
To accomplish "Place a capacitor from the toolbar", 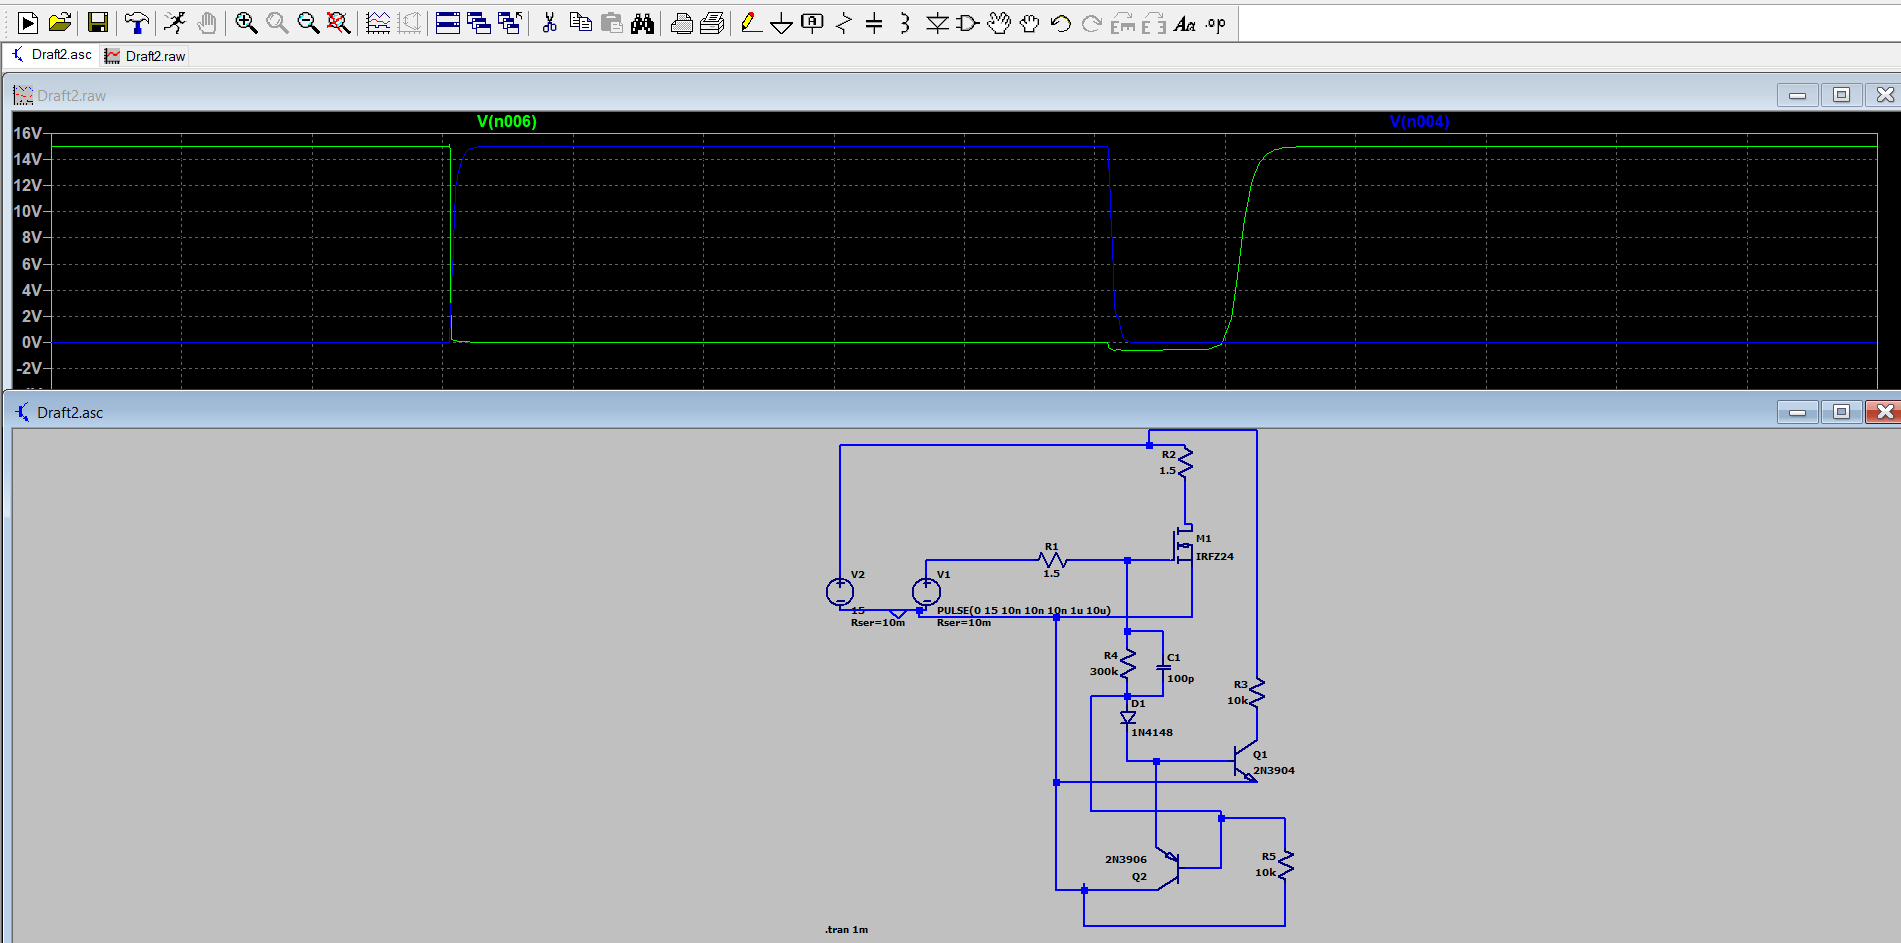I will click(874, 23).
